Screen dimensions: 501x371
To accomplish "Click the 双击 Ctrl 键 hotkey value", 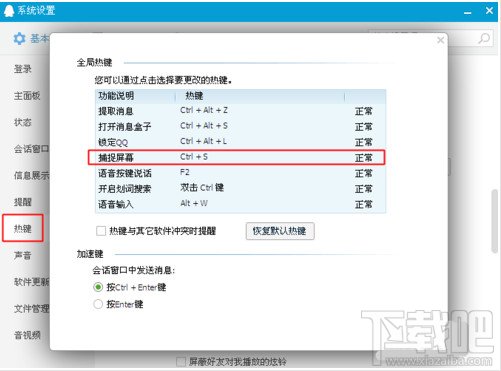I will coord(202,188).
